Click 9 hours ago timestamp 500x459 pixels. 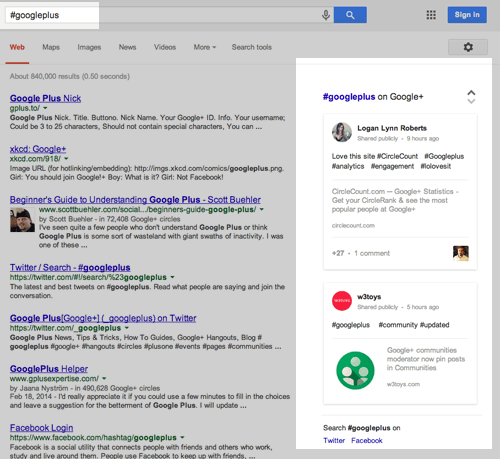tap(423, 138)
